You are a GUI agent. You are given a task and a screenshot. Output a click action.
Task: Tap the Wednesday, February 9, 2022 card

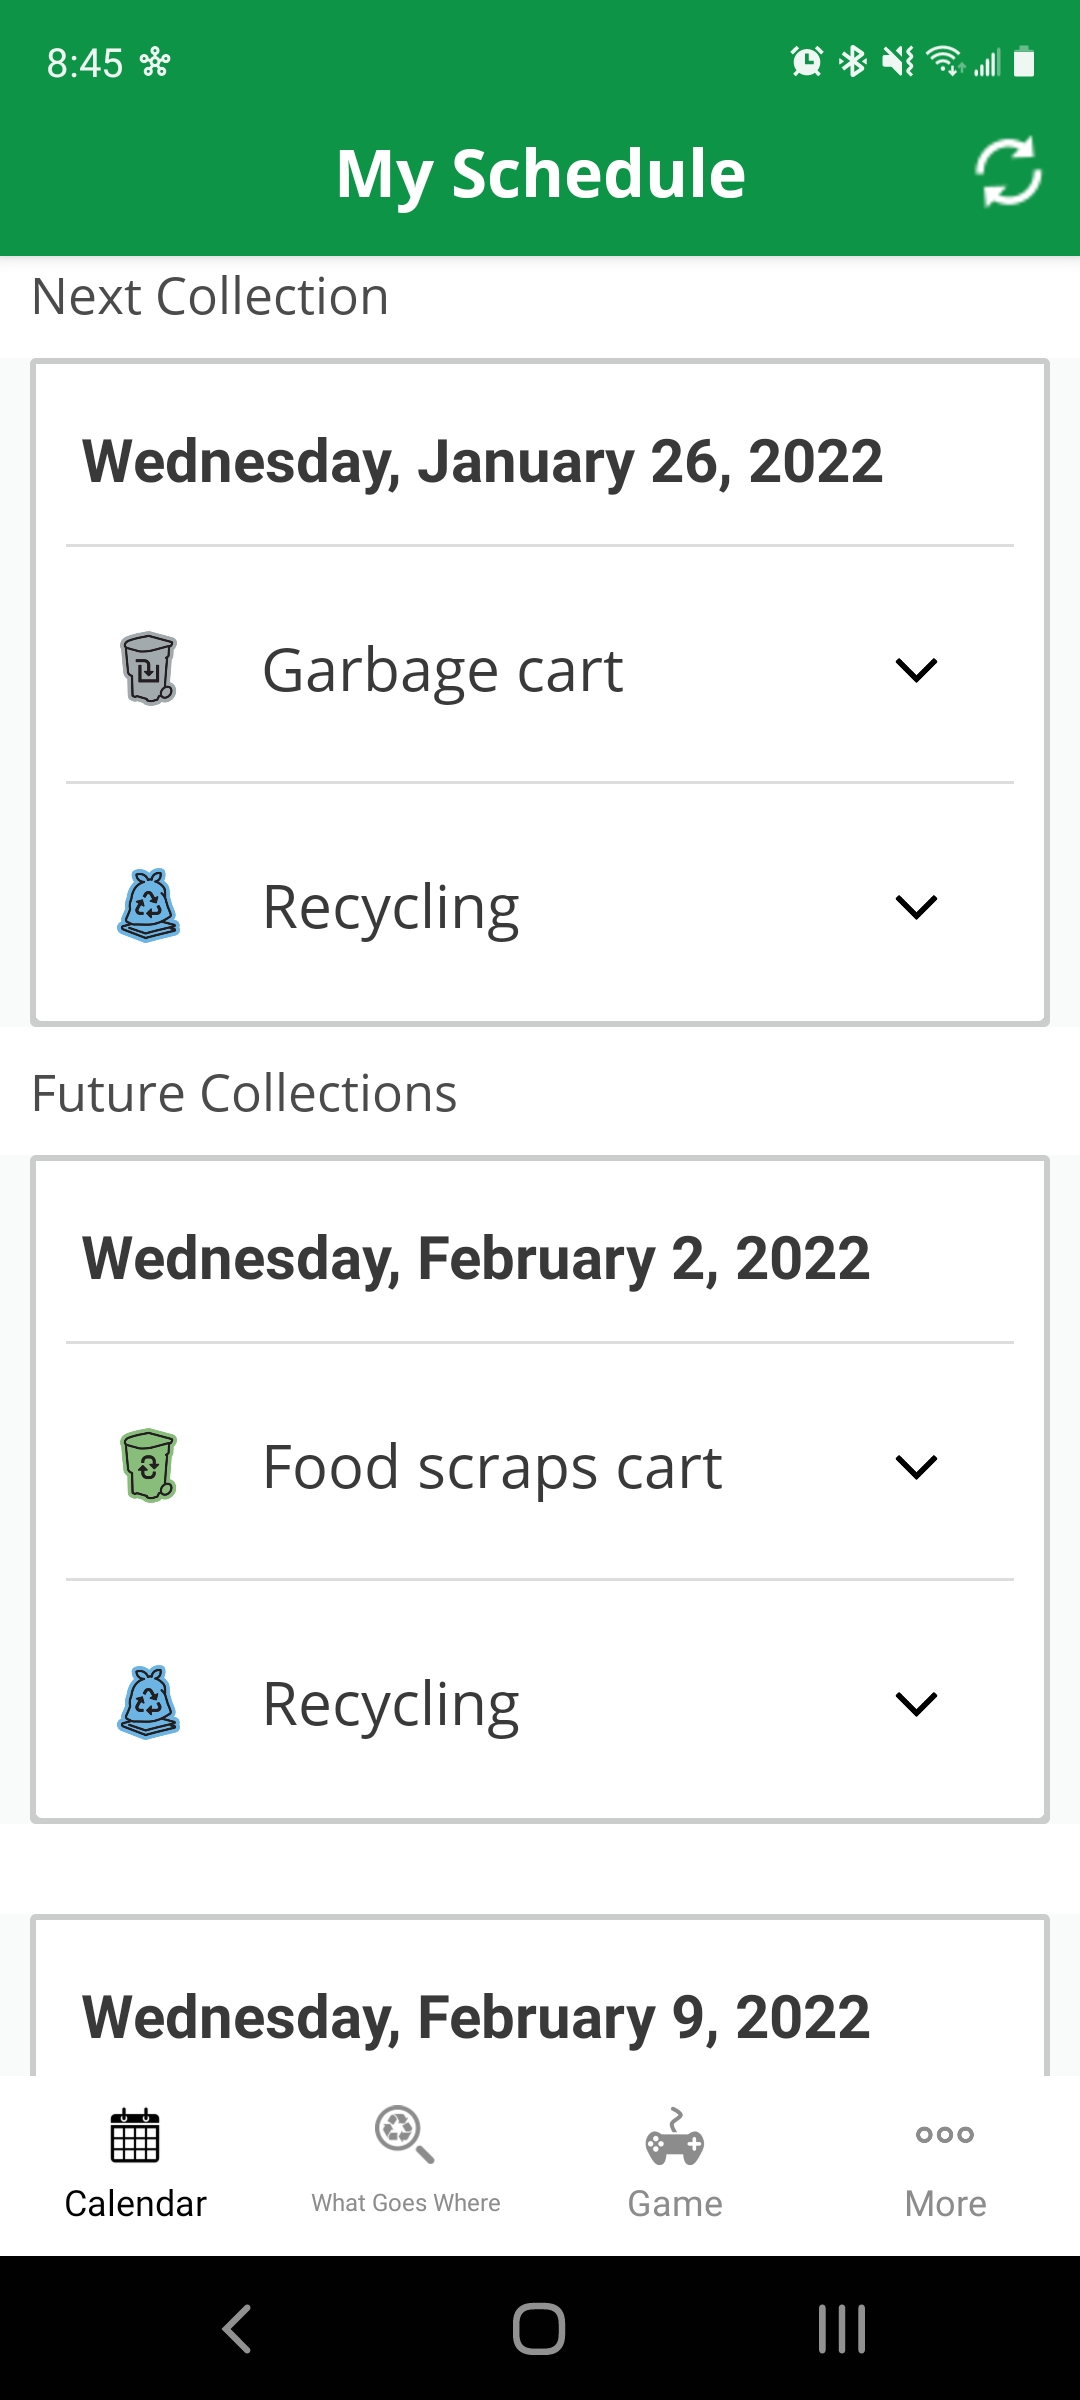click(476, 2016)
